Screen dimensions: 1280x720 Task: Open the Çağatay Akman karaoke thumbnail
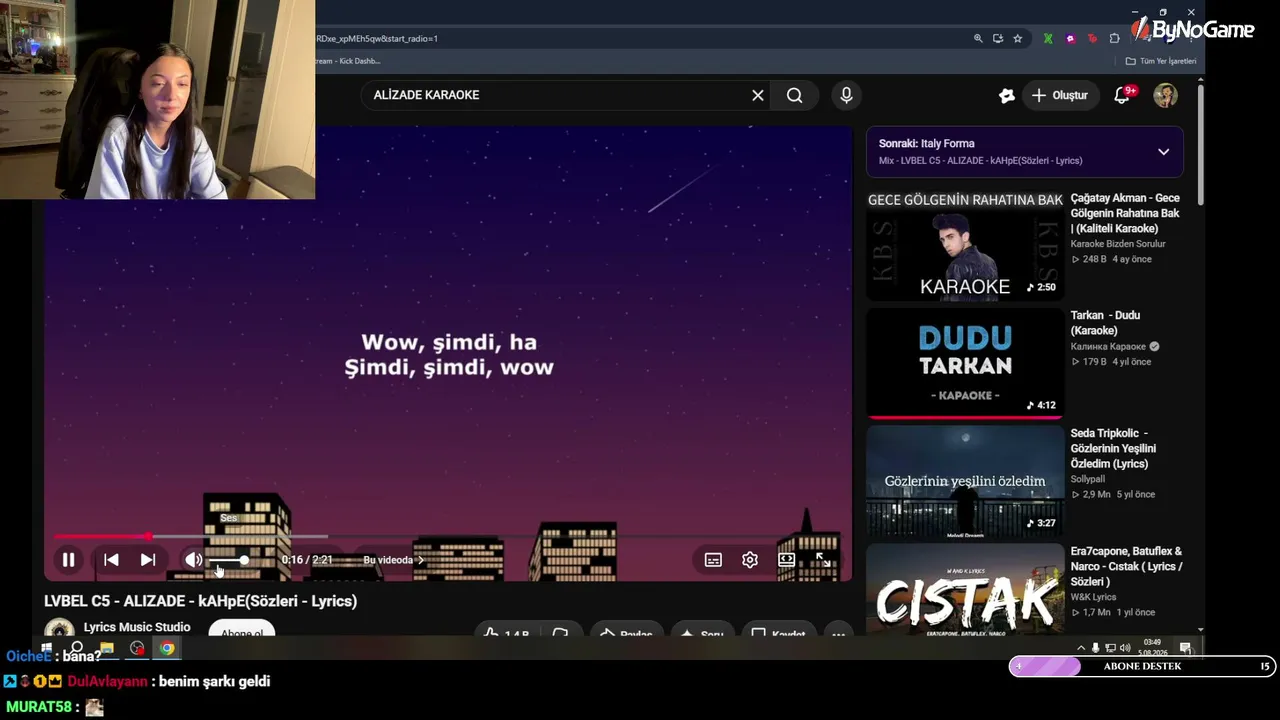pyautogui.click(x=965, y=245)
